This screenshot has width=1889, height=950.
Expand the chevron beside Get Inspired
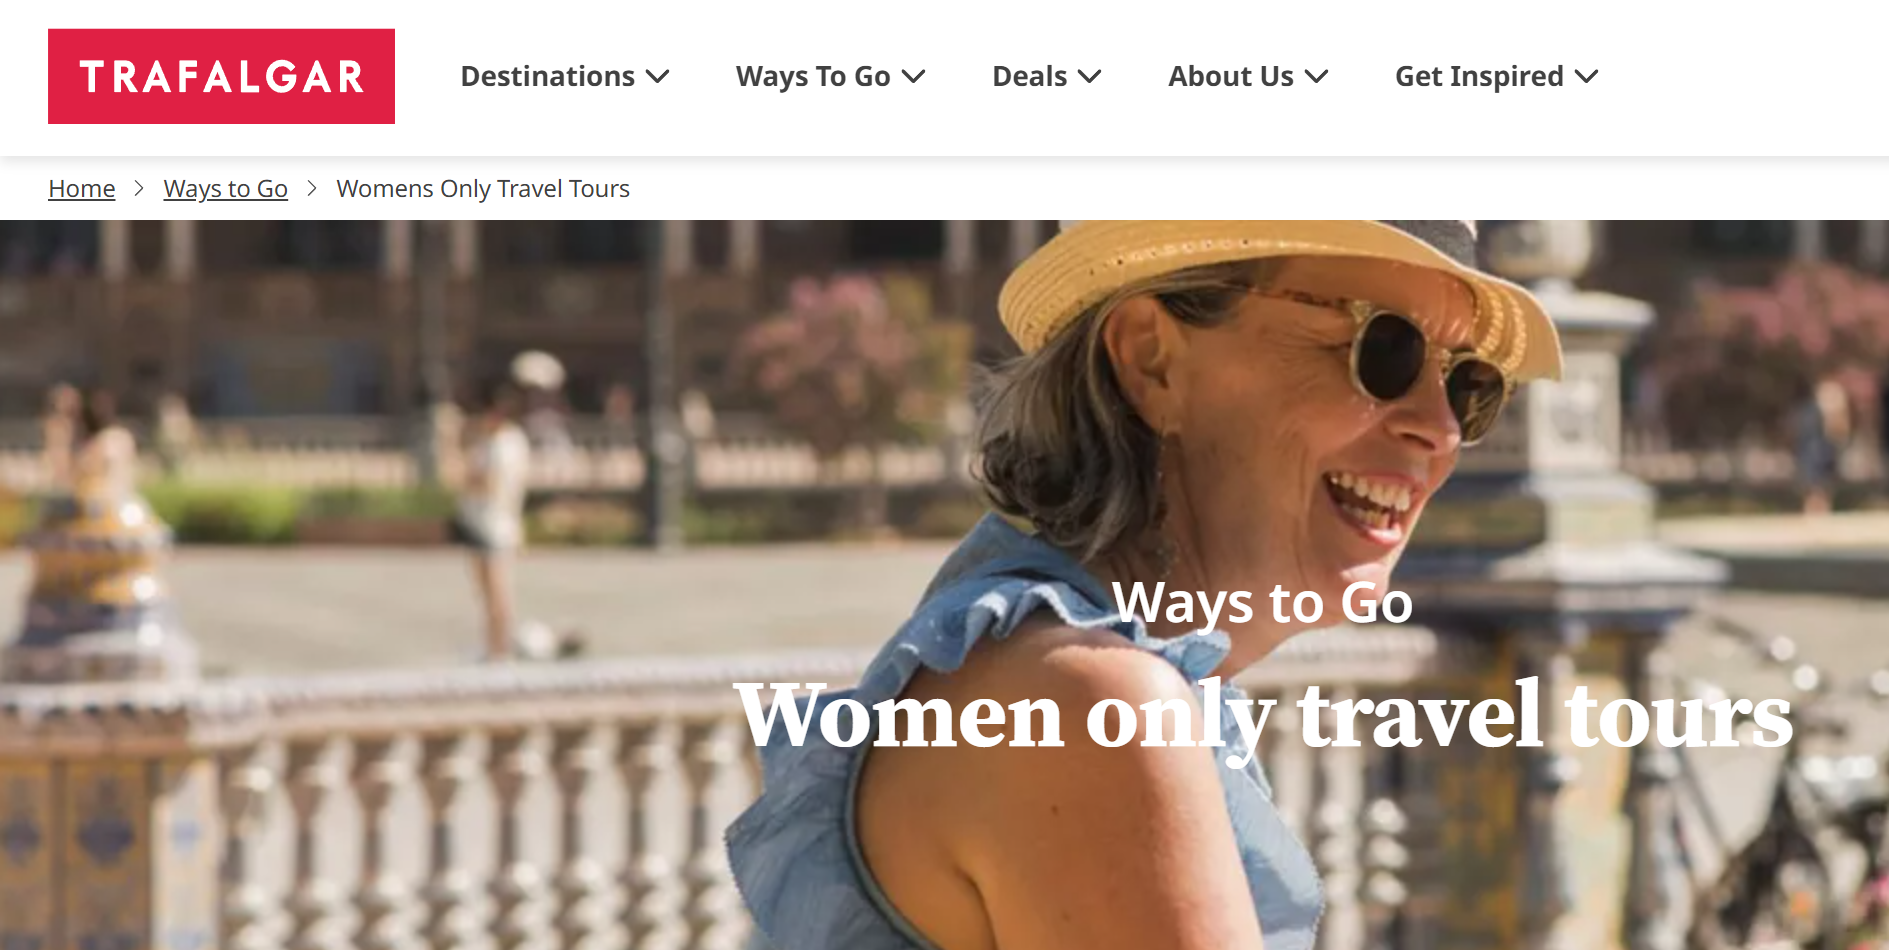click(x=1586, y=77)
